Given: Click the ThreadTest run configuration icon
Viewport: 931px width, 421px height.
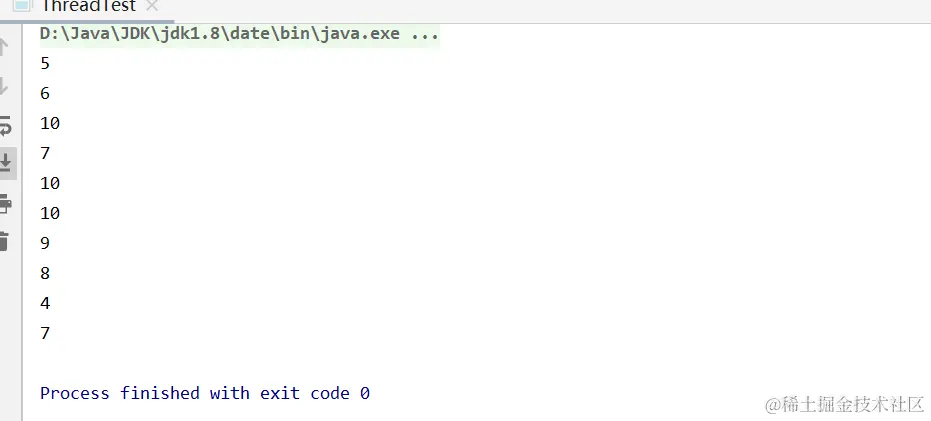Looking at the screenshot, I should (x=22, y=7).
